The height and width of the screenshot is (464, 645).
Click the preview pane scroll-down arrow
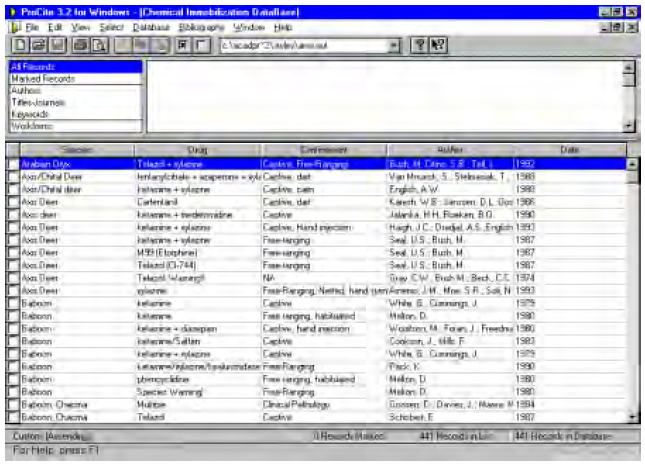tap(629, 126)
